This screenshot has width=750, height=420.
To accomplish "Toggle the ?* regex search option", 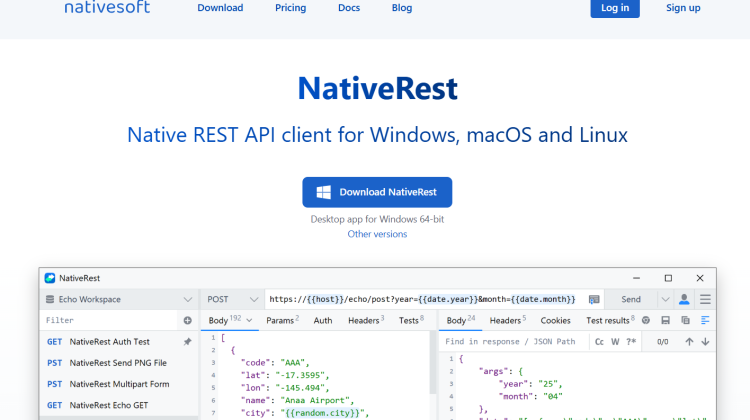I will coord(631,342).
